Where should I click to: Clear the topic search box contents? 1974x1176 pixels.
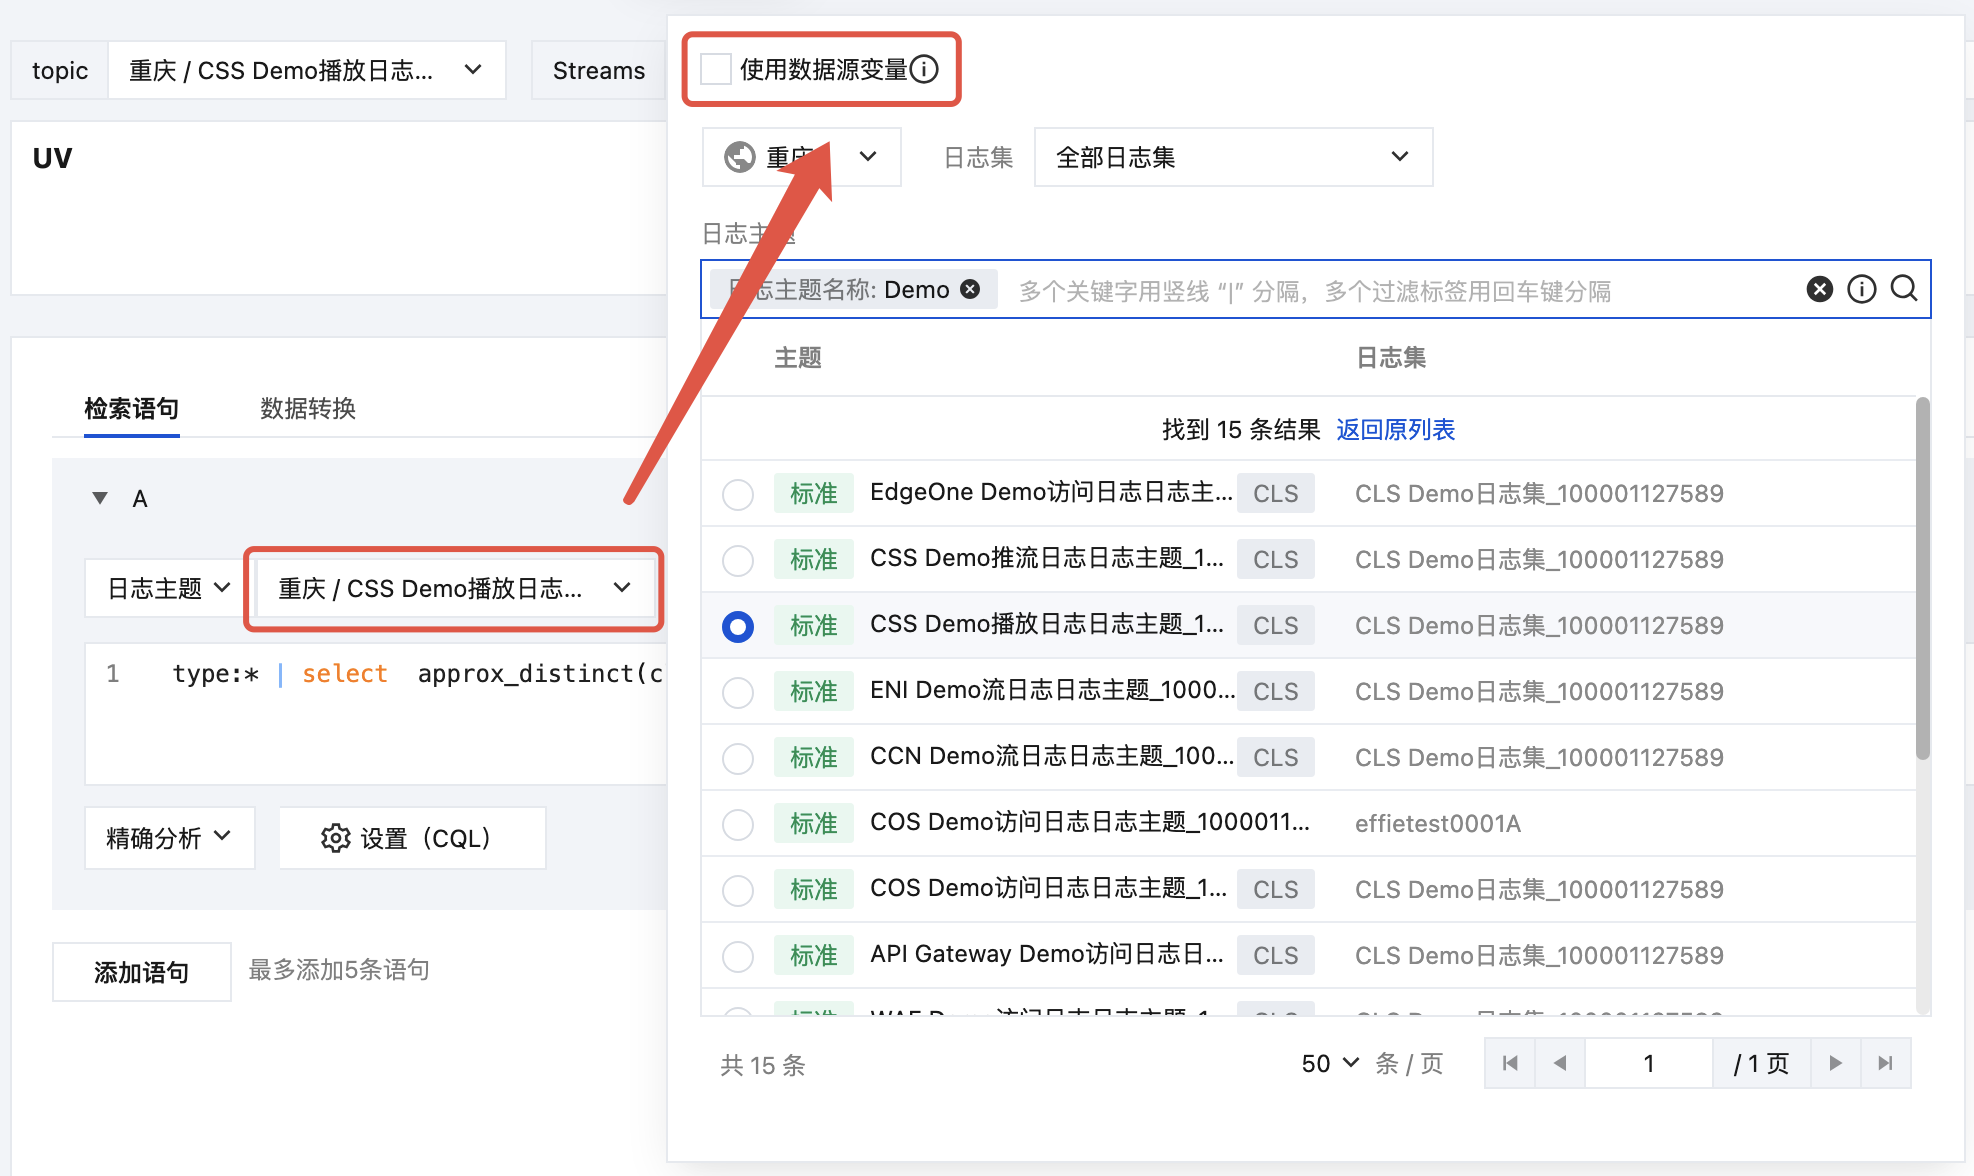tap(1819, 290)
